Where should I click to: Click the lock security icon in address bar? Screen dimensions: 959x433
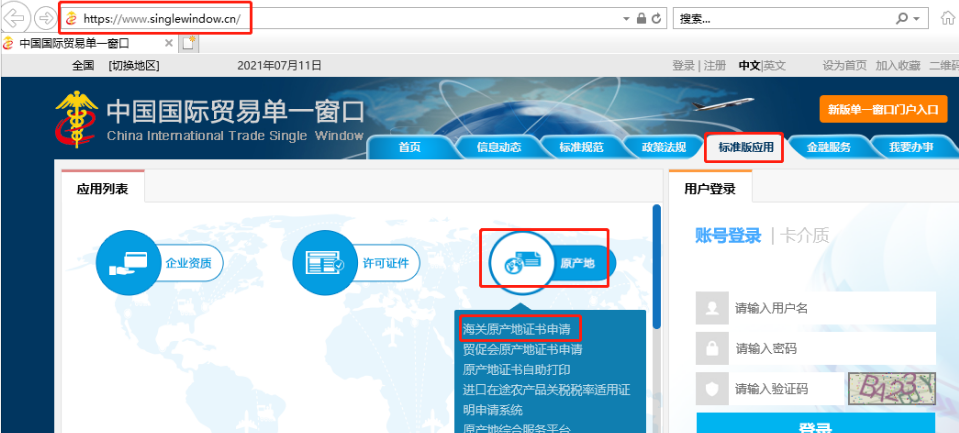[x=641, y=19]
